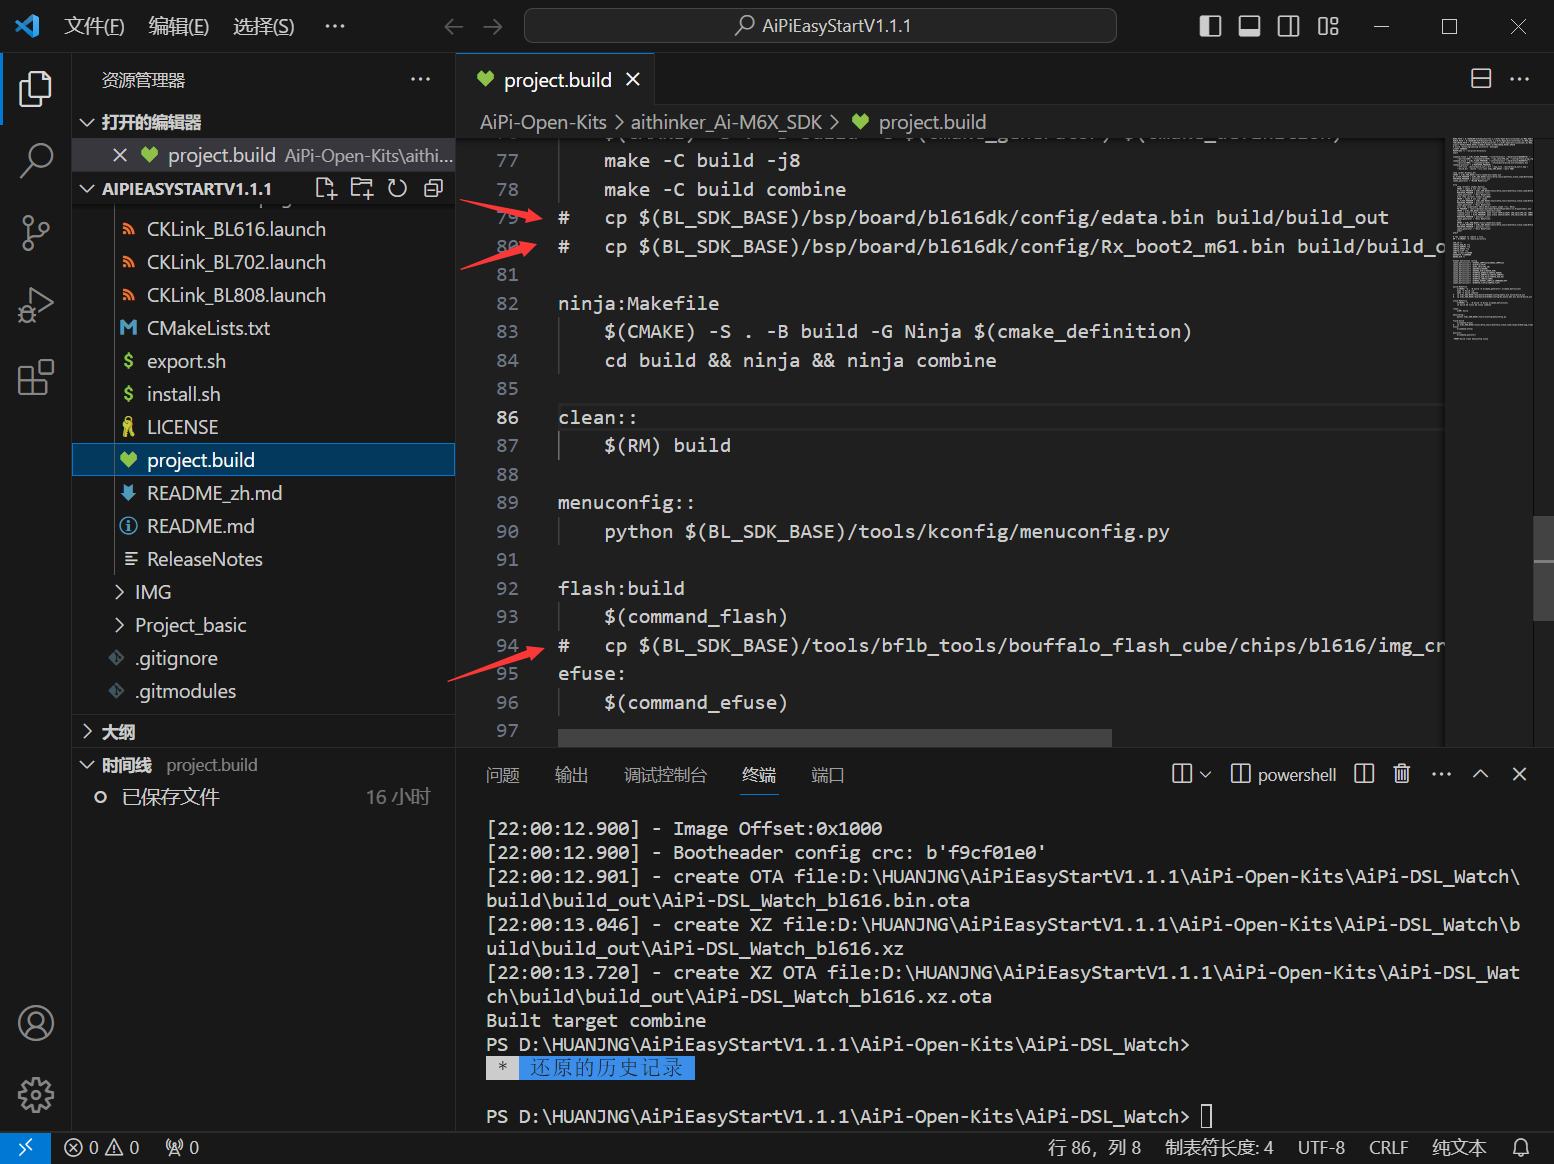
Task: Customize editor layout
Action: [x=1328, y=26]
